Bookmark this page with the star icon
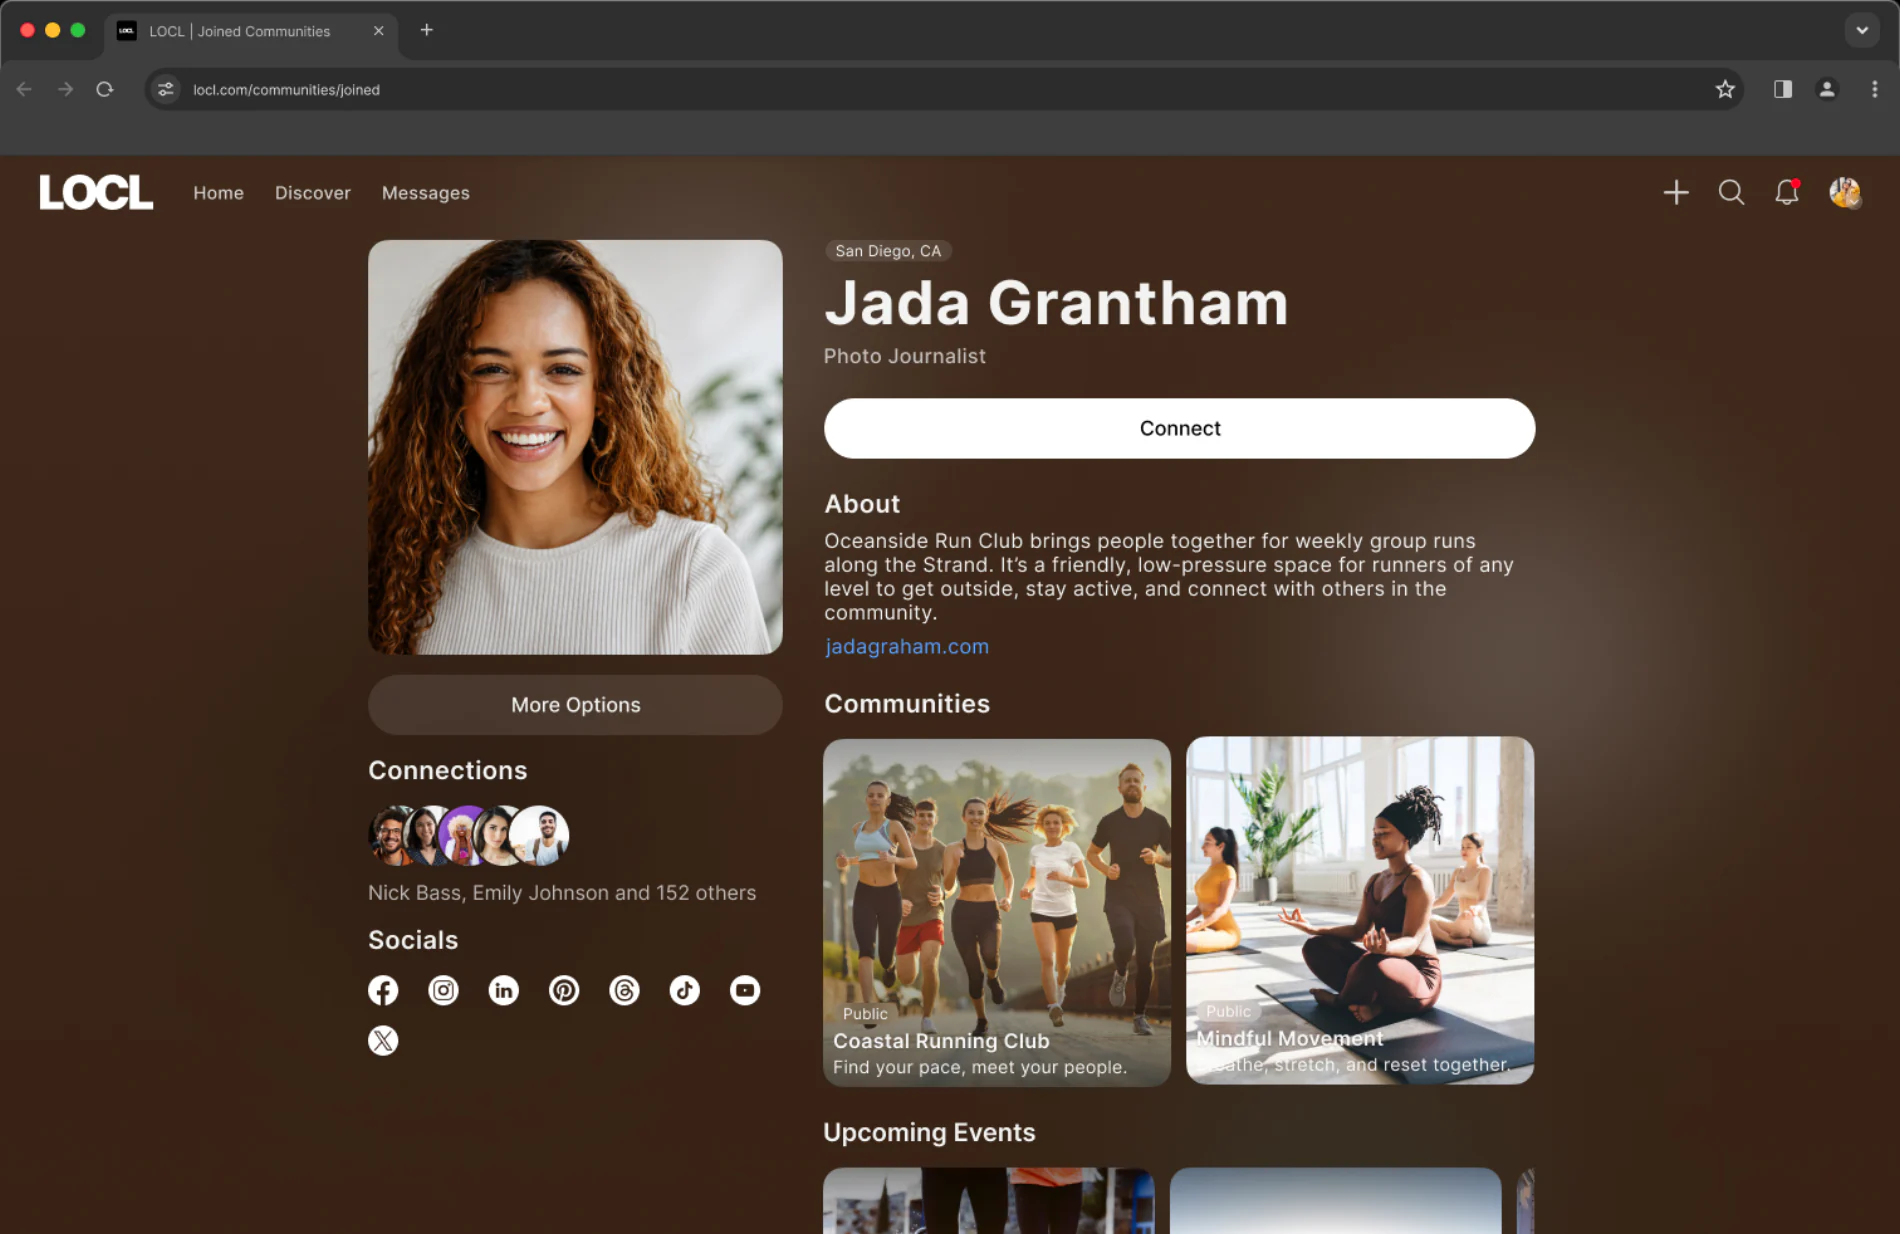The height and width of the screenshot is (1234, 1900). click(x=1725, y=89)
